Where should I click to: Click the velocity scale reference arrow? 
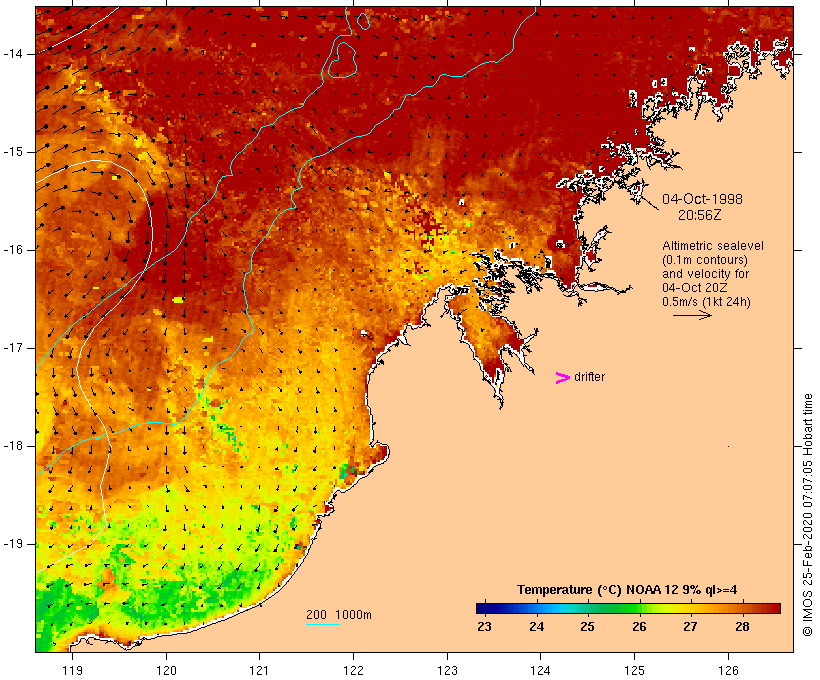click(x=692, y=315)
